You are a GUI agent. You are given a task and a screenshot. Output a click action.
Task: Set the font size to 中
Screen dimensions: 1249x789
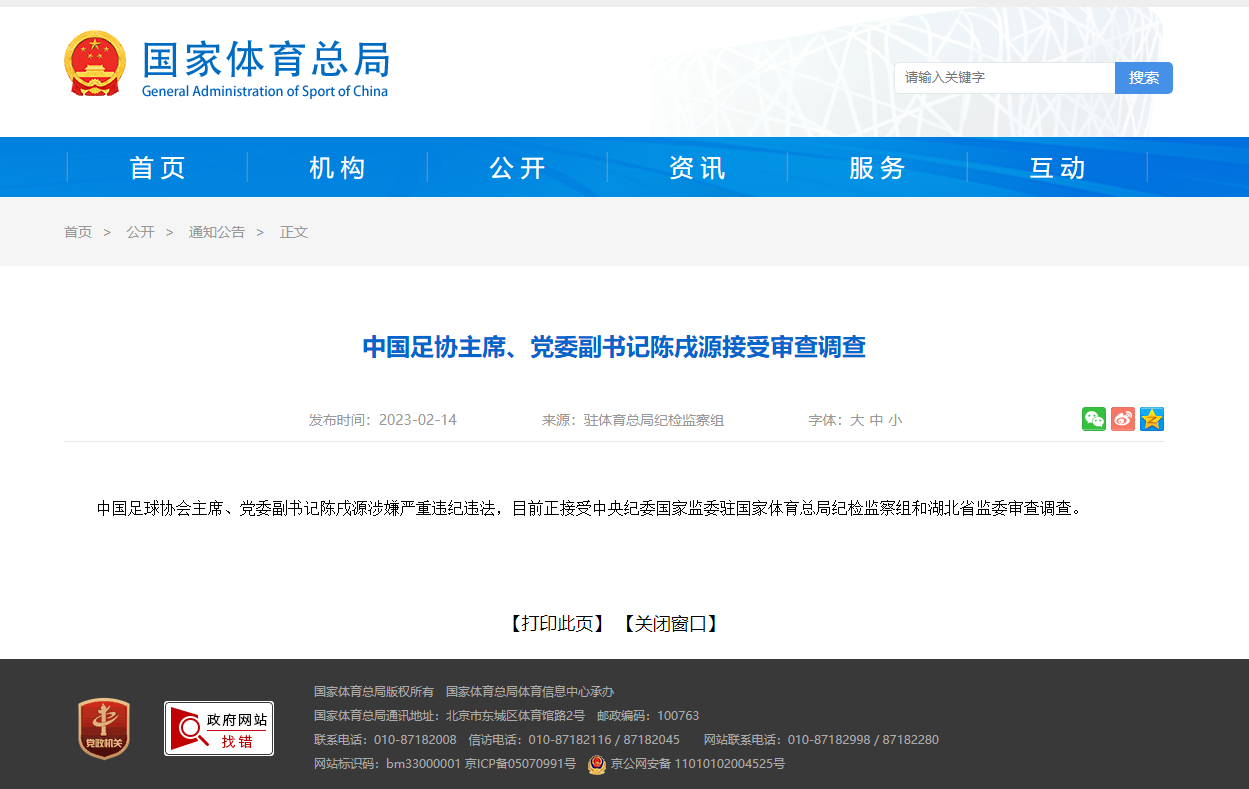pos(876,420)
